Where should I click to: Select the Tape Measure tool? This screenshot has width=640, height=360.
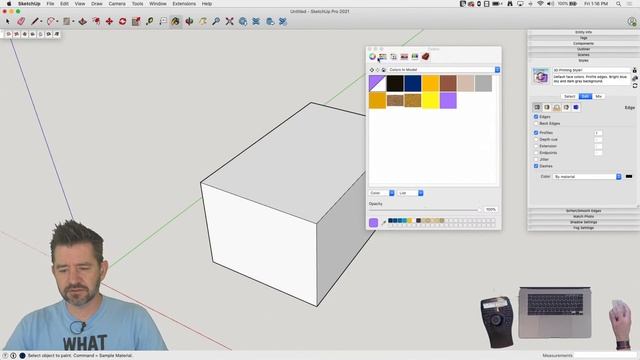click(149, 21)
